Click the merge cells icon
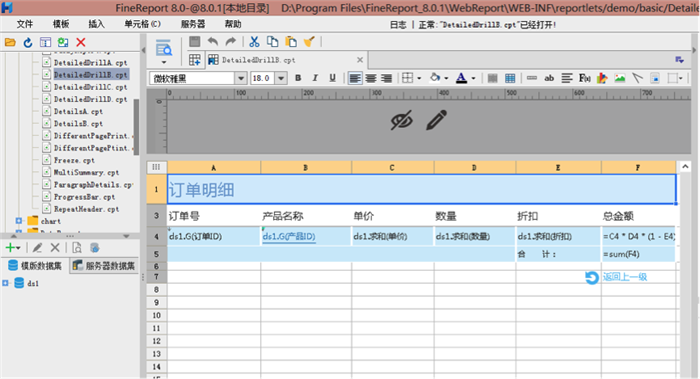This screenshot has height=379, width=700. pyautogui.click(x=492, y=78)
